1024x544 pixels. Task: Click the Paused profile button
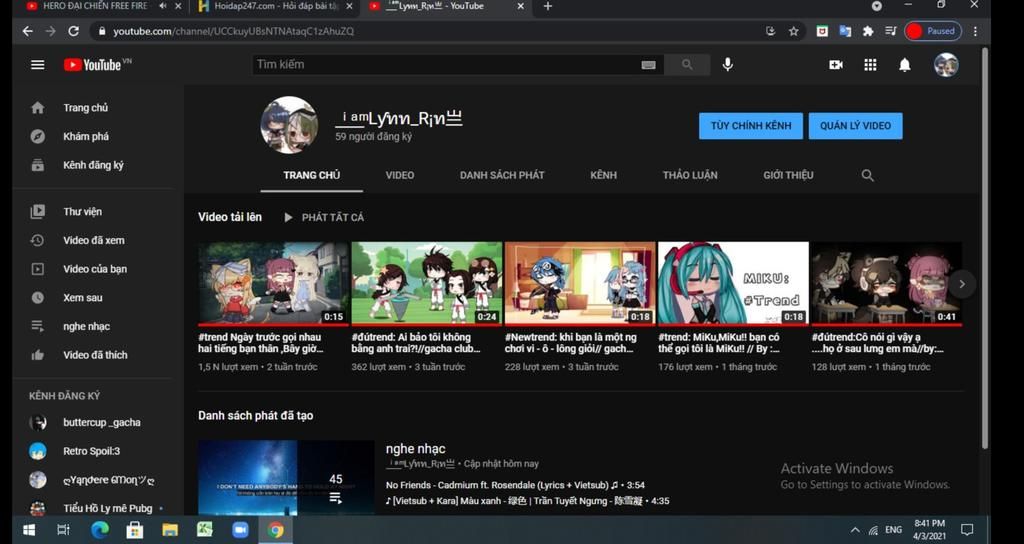click(933, 31)
